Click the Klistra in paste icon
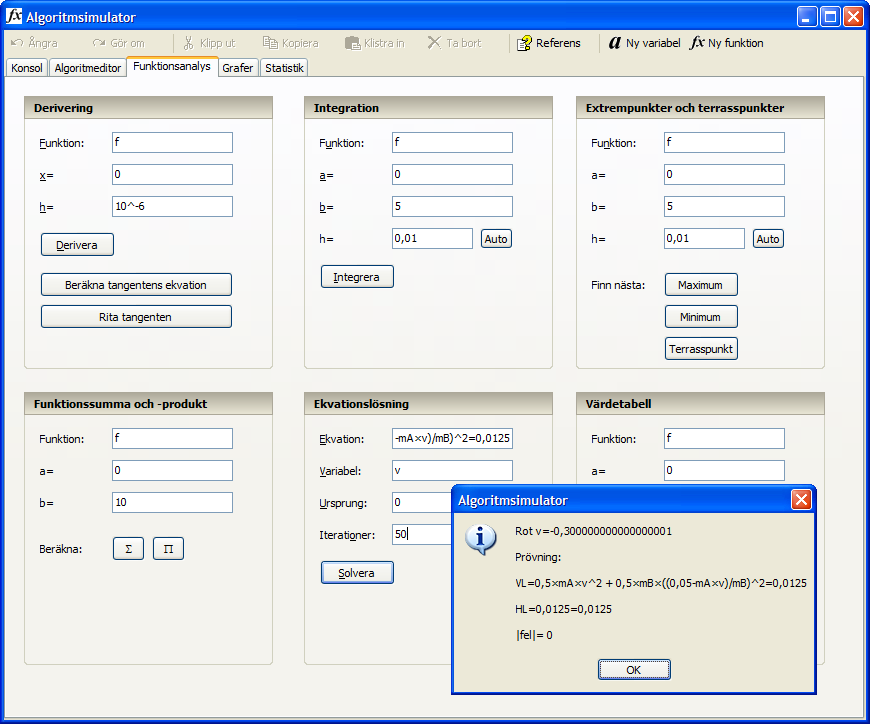The height and width of the screenshot is (724, 870). point(352,43)
